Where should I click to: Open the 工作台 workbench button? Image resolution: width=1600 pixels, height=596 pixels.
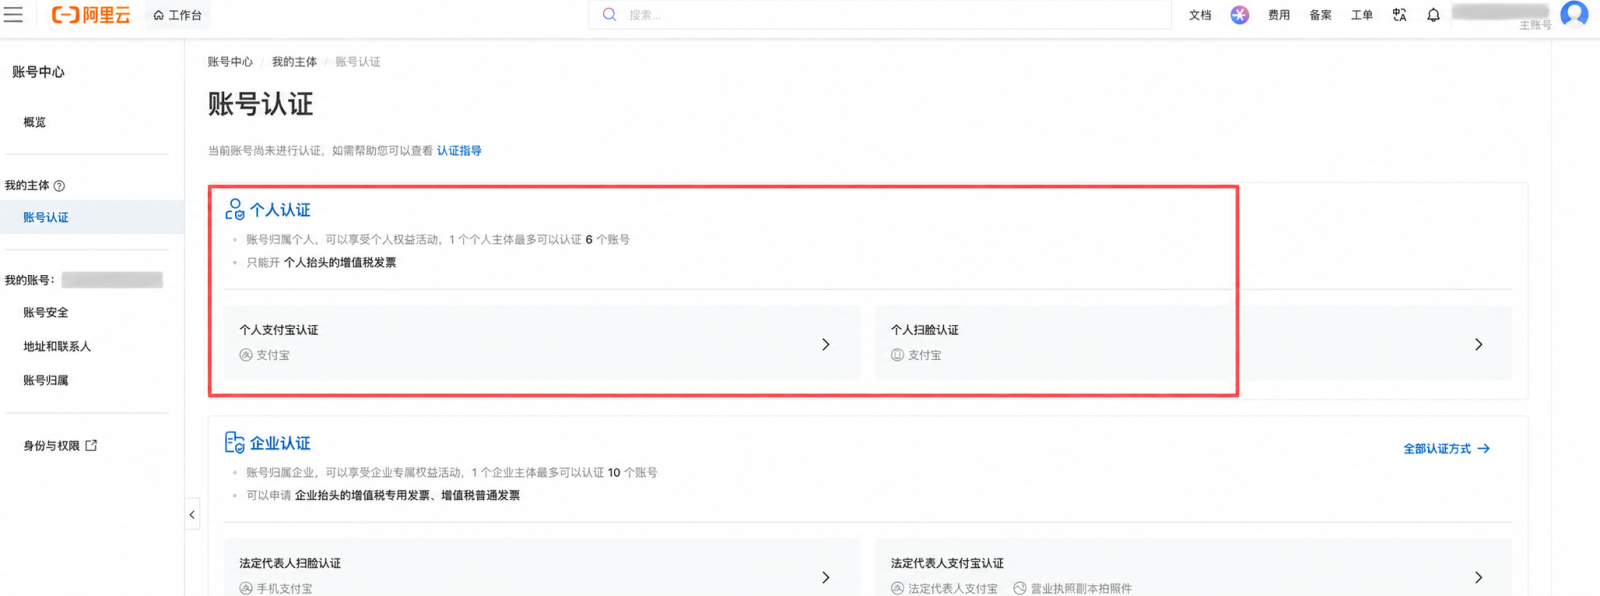(177, 15)
